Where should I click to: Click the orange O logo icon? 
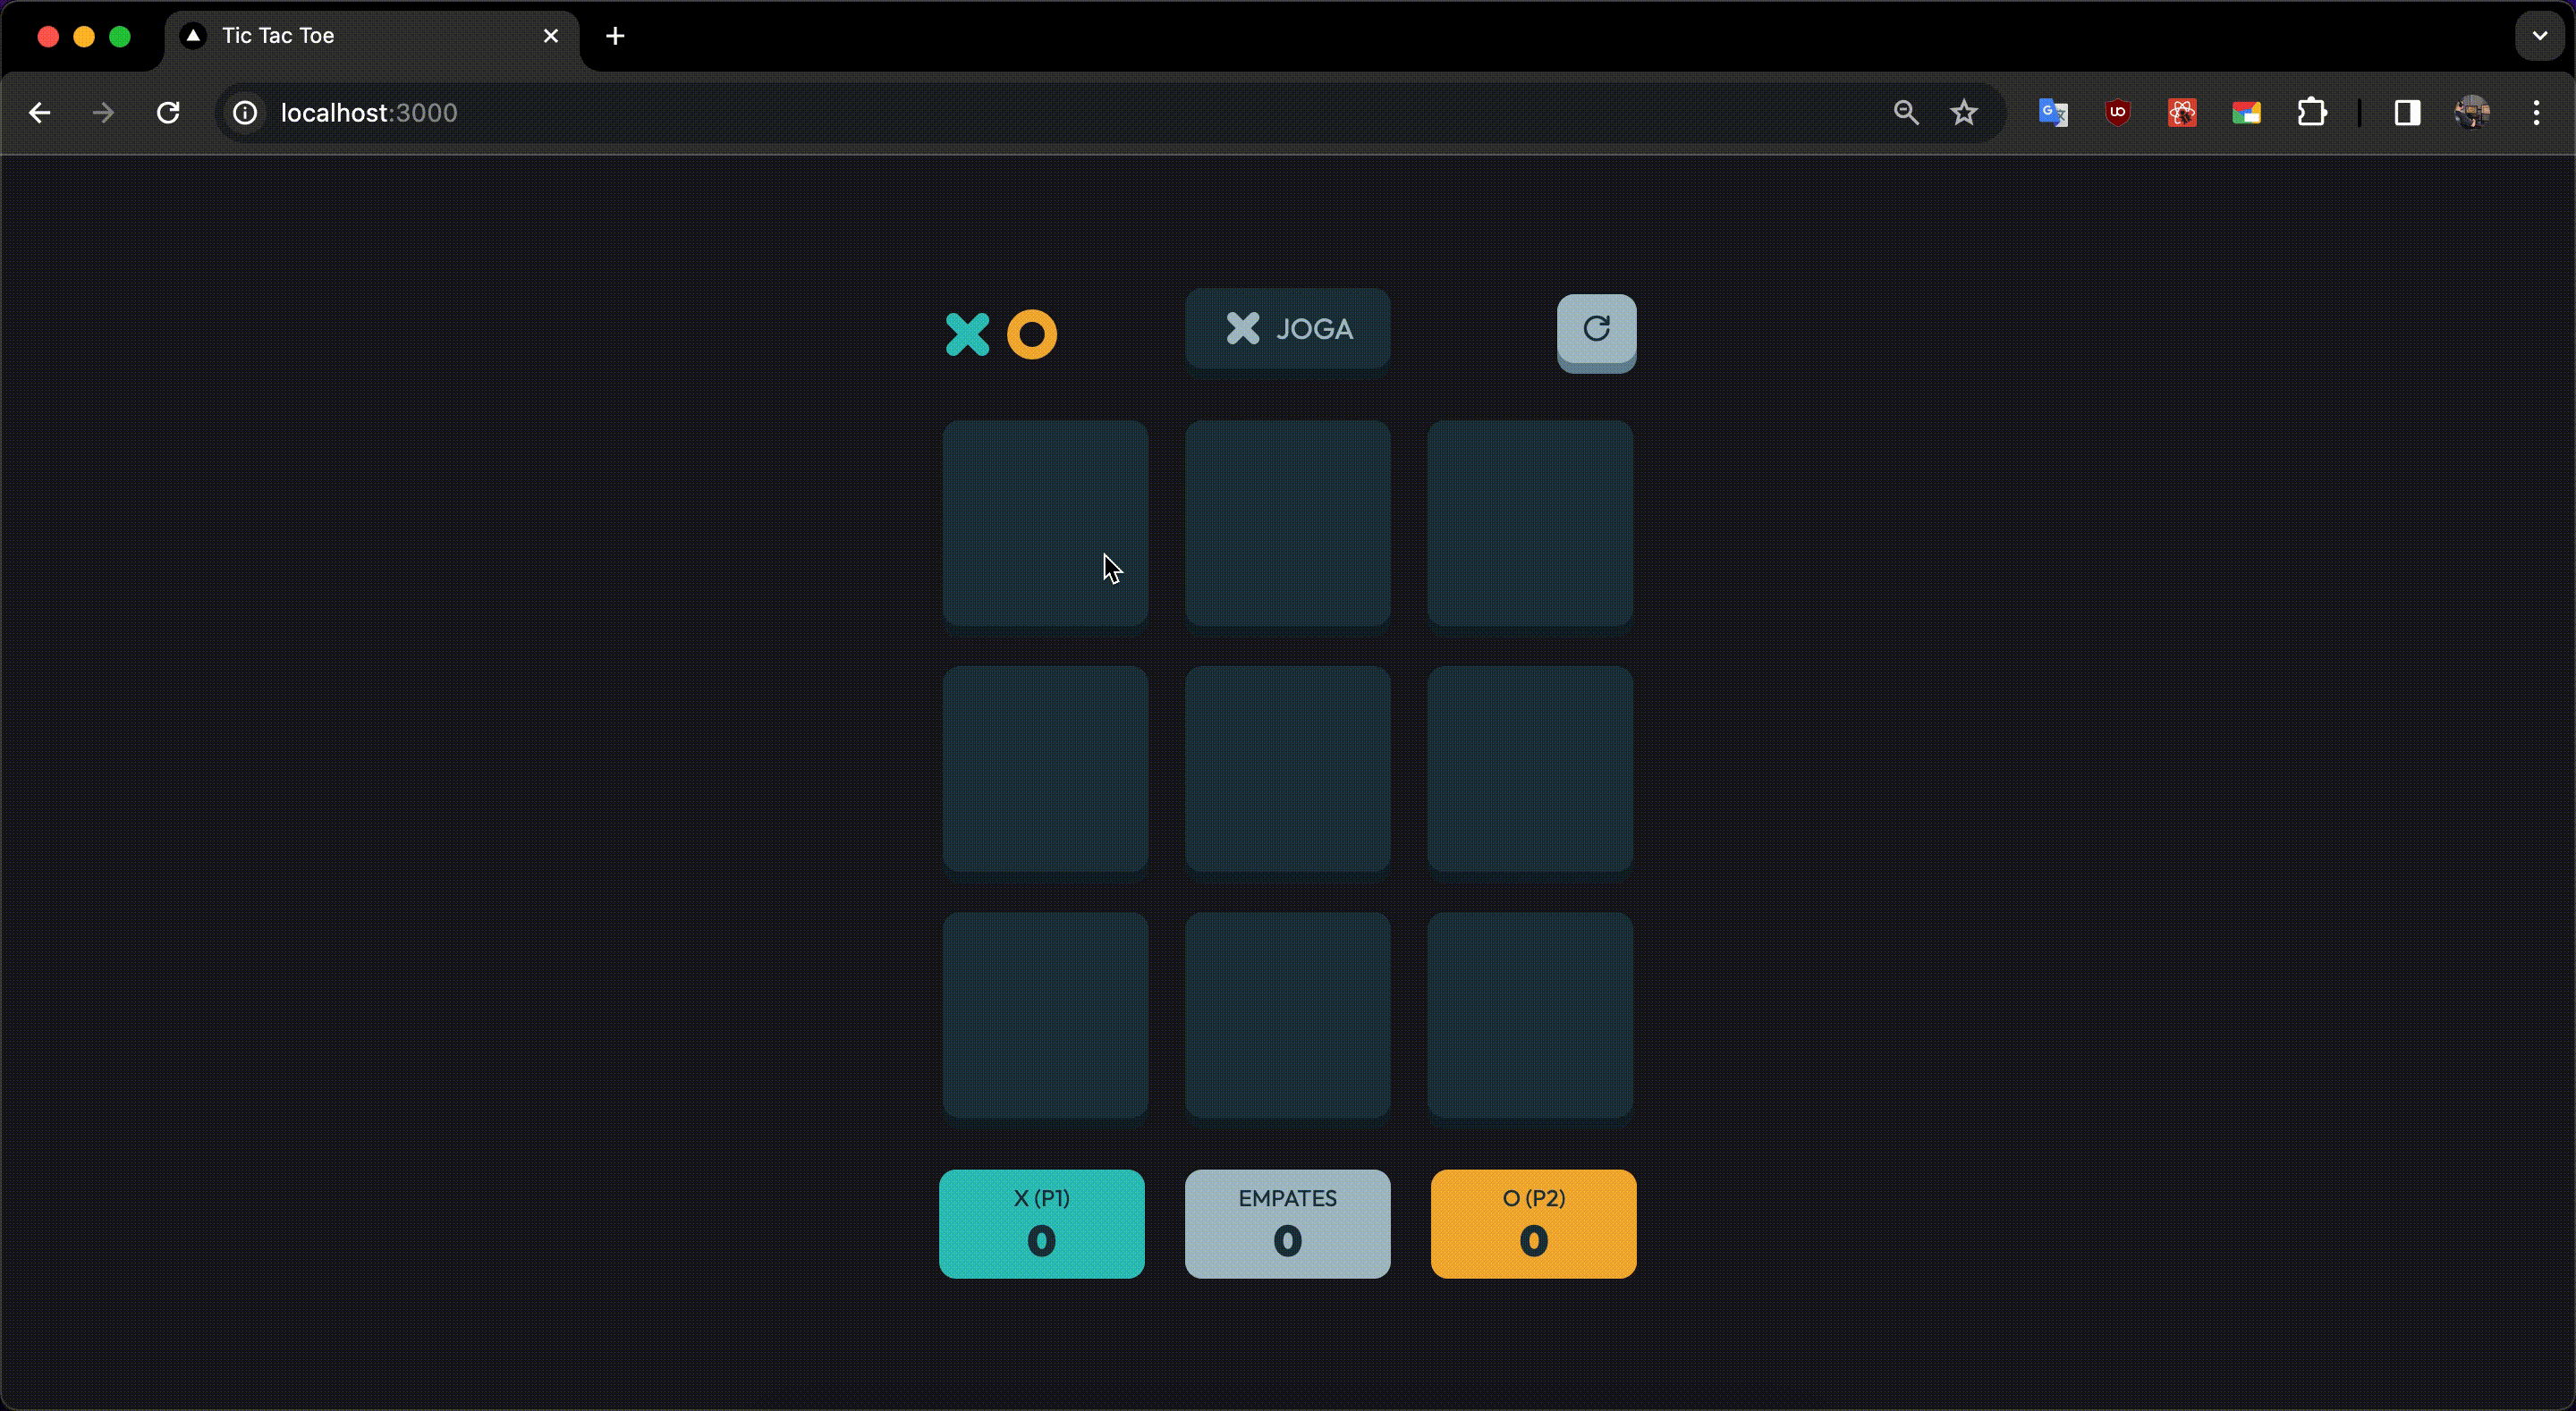pyautogui.click(x=1031, y=335)
